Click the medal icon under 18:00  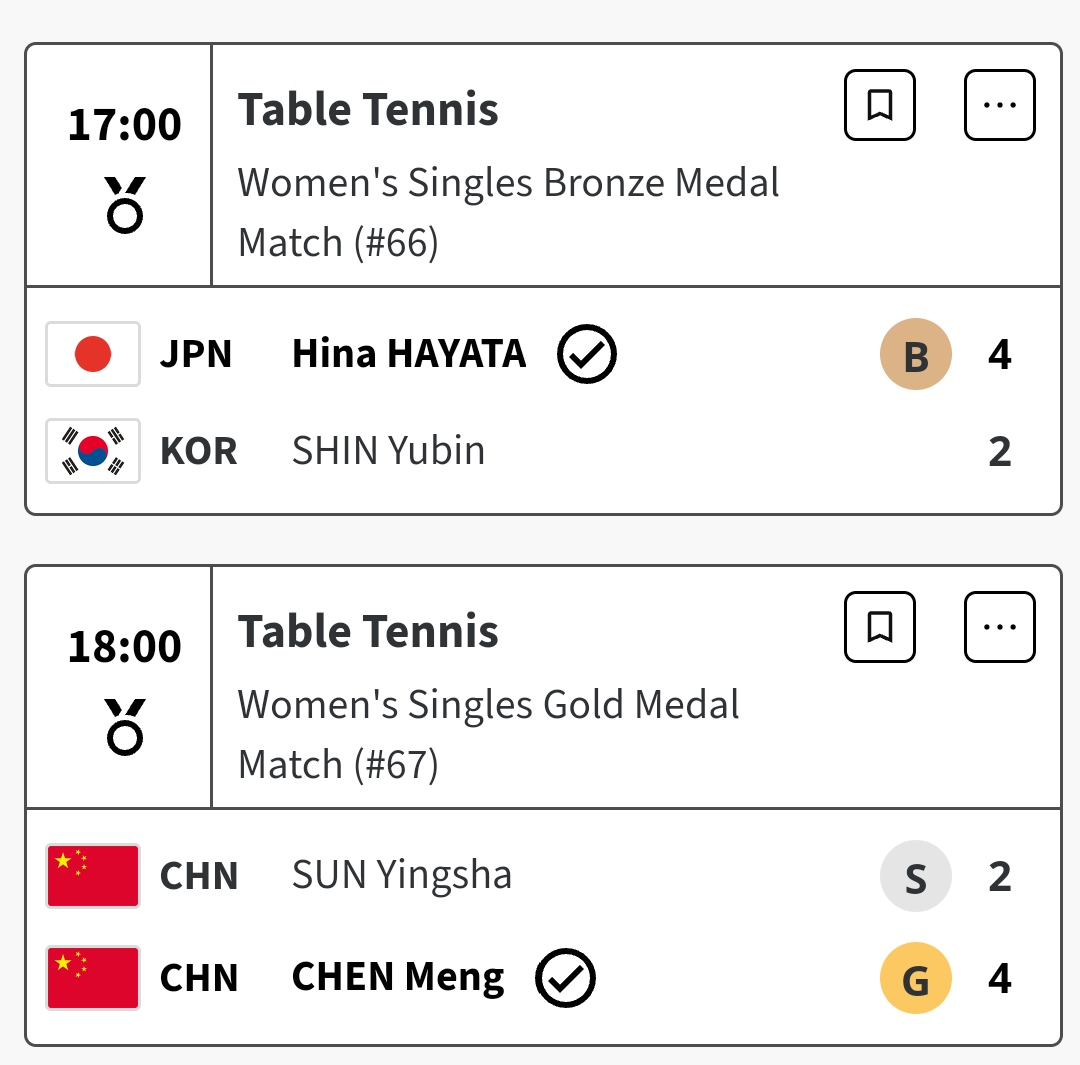(x=125, y=726)
